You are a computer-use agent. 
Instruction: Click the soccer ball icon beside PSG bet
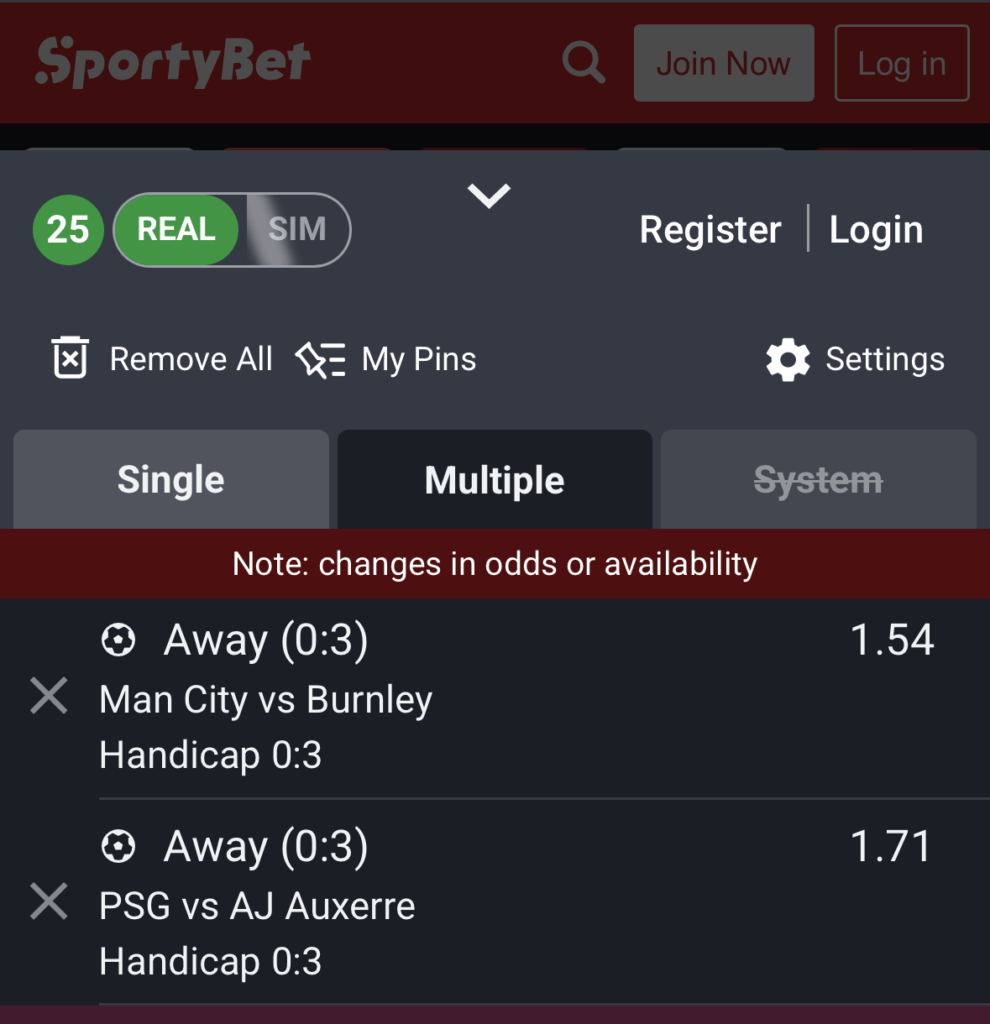118,846
